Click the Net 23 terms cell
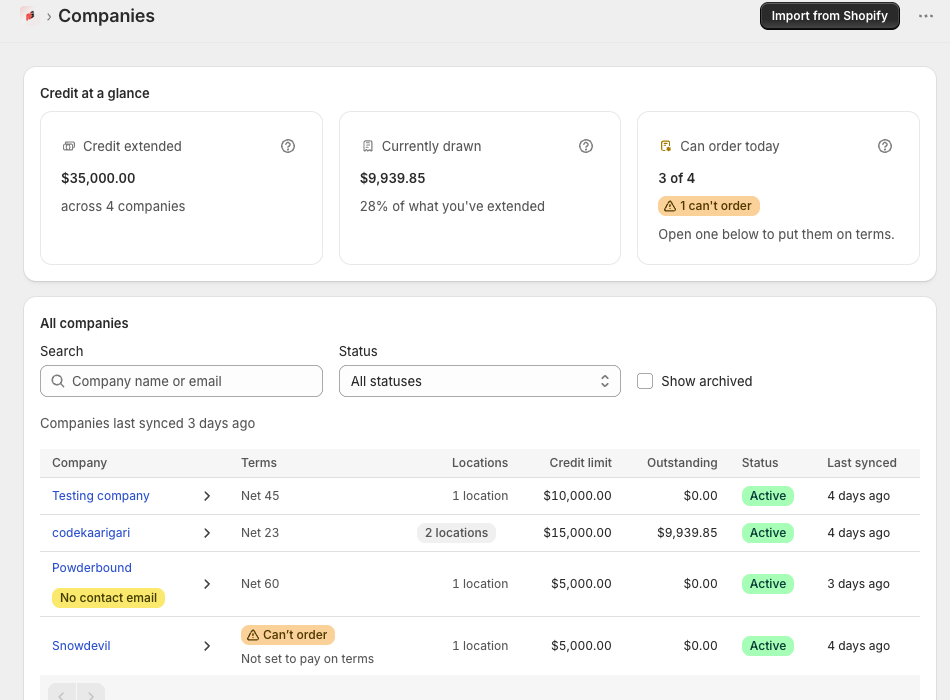Screen dimensions: 950x700 pos(260,533)
